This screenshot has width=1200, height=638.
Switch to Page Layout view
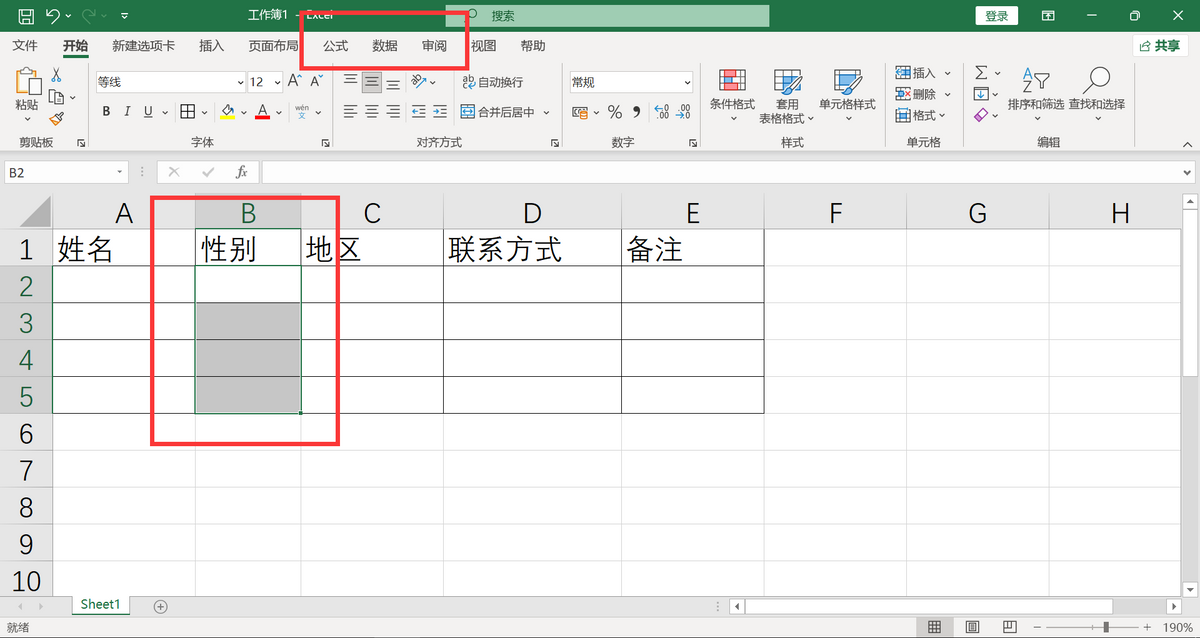coord(972,627)
